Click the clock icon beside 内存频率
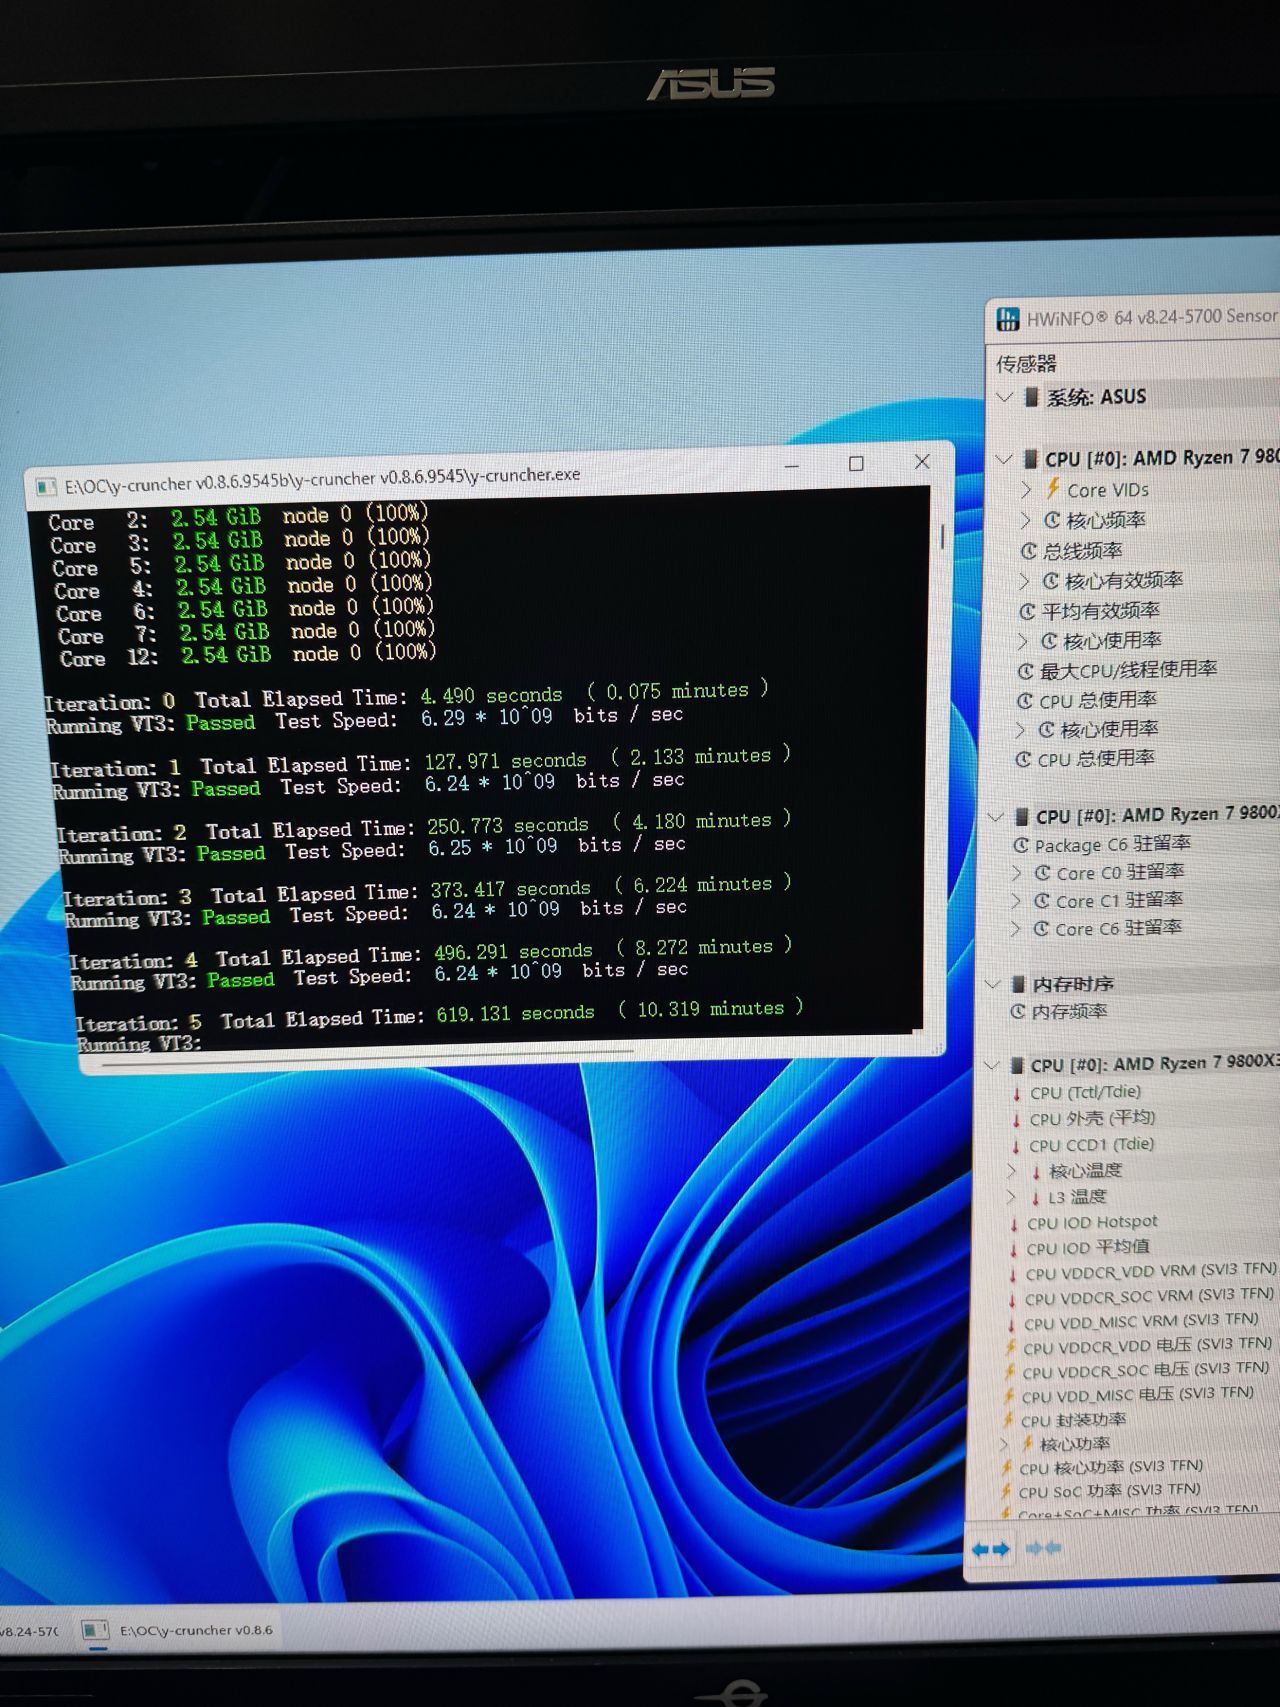The width and height of the screenshot is (1280, 1707). pos(1018,1011)
